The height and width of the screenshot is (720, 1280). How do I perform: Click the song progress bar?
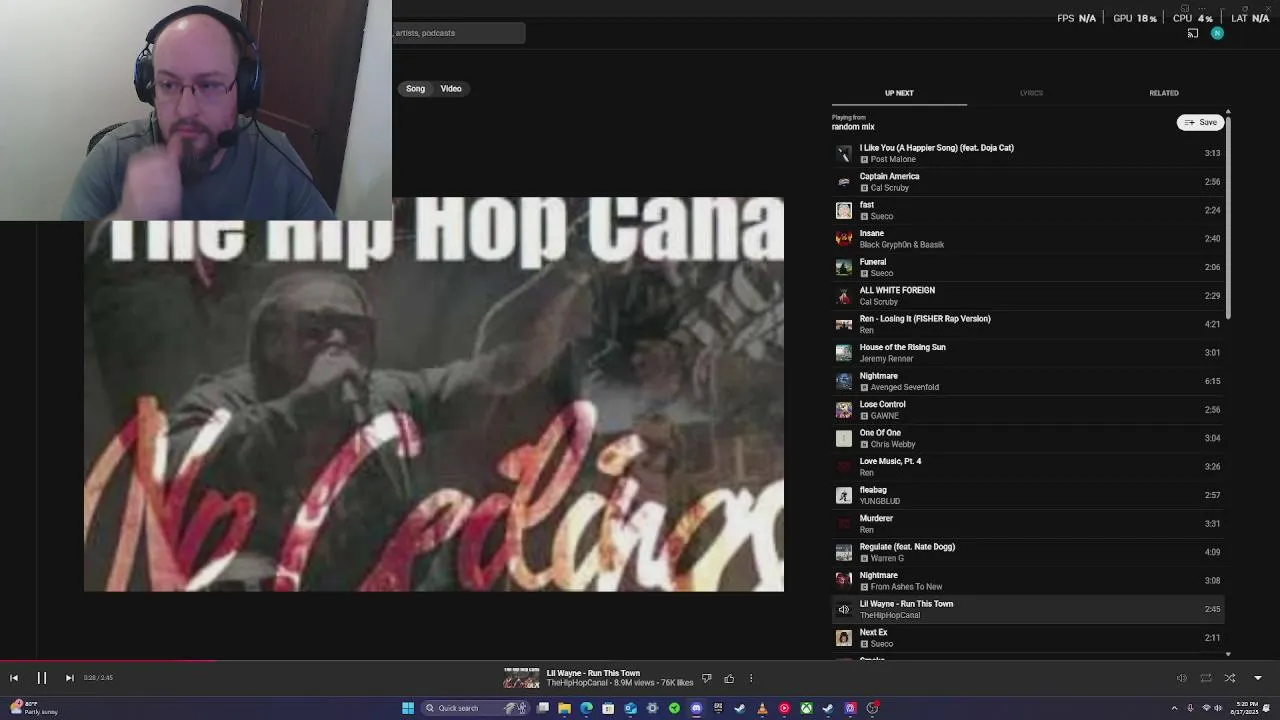[640, 661]
